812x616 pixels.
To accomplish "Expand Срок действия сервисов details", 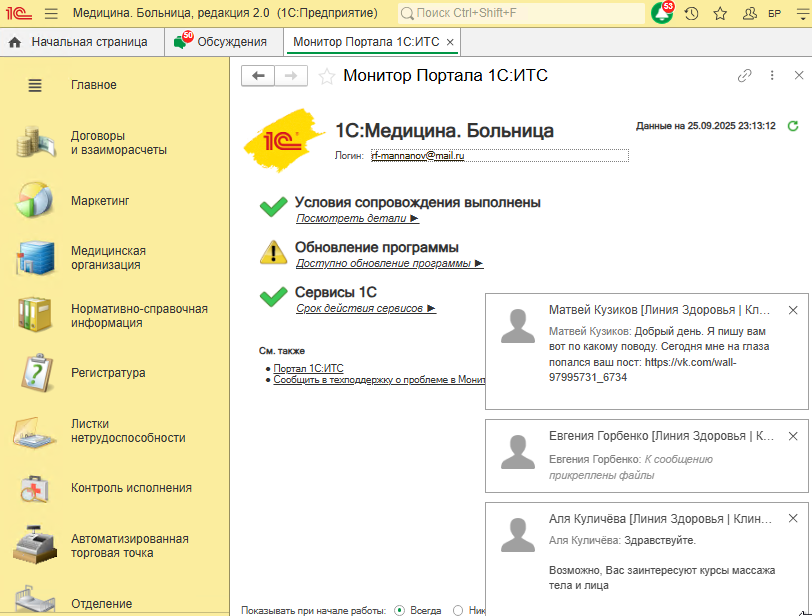I will click(x=365, y=308).
